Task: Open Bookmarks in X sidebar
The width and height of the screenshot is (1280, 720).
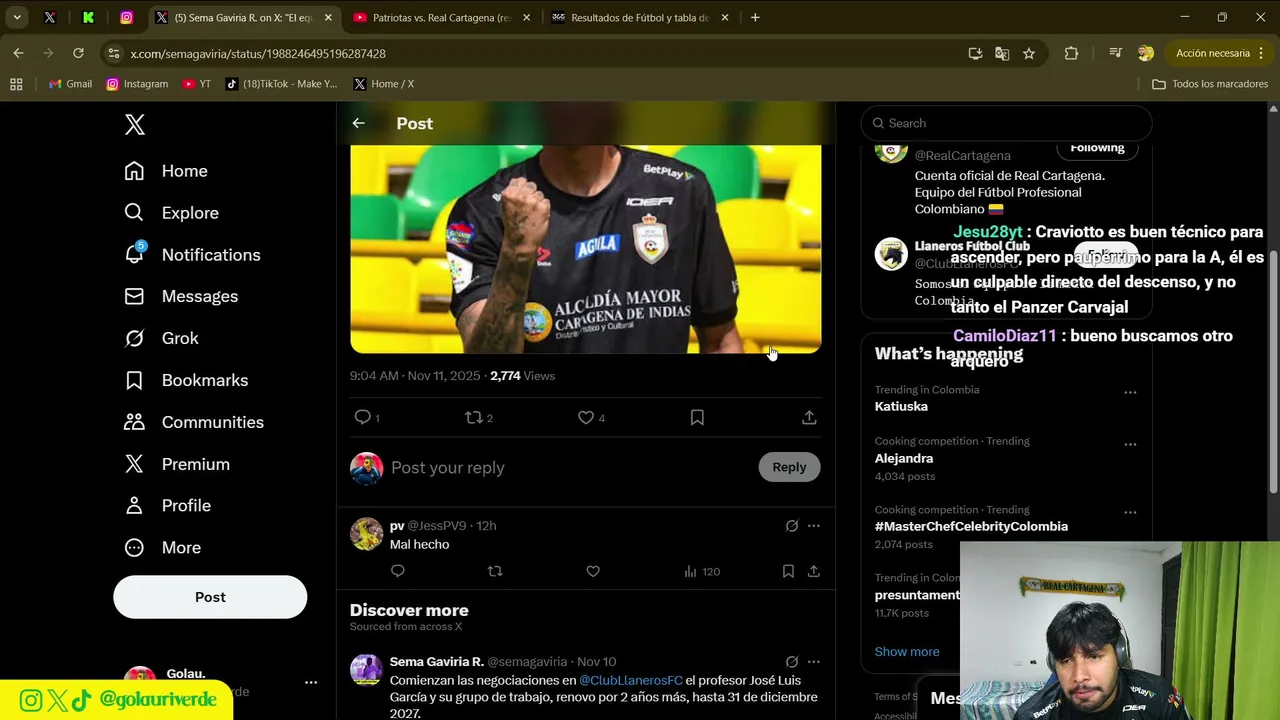Action: [186, 381]
